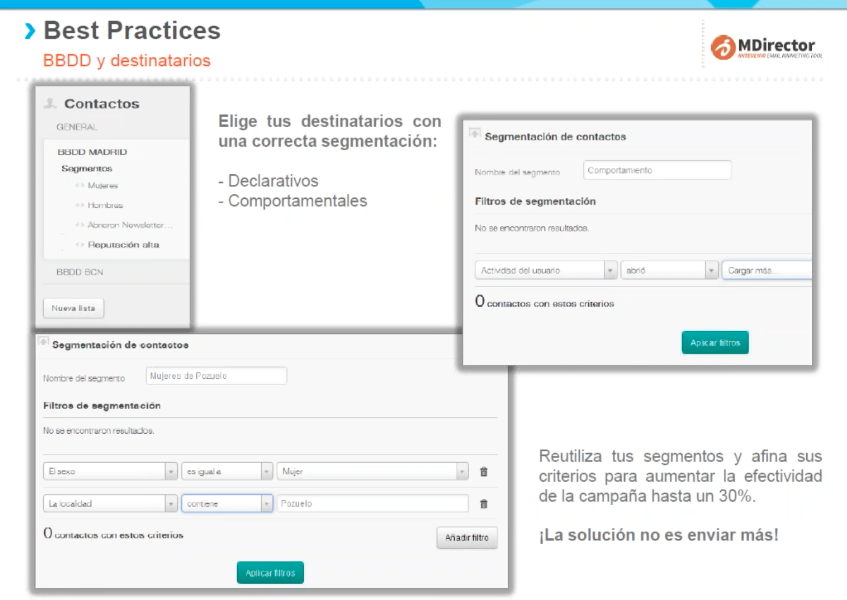Delete the 'El sexo' filter row
This screenshot has width=847, height=600.
click(x=484, y=471)
